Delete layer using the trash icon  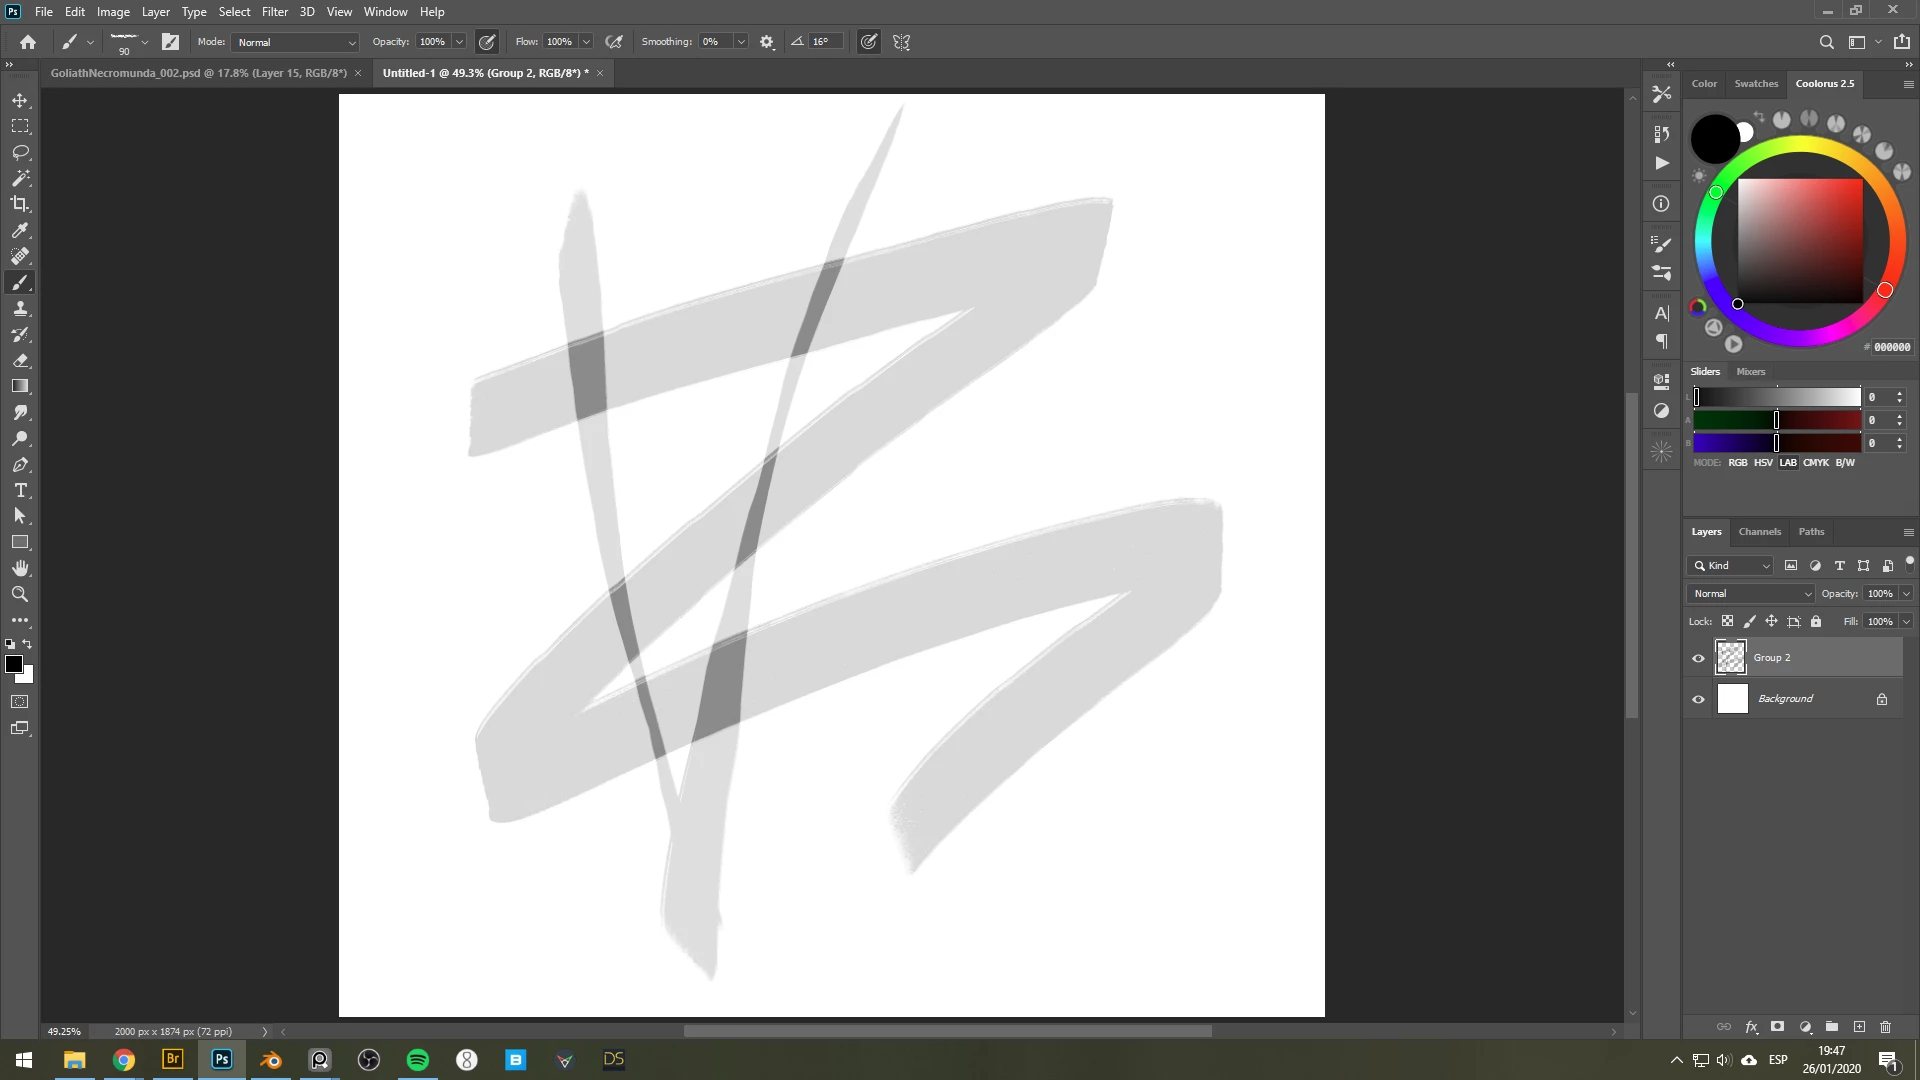pyautogui.click(x=1885, y=1027)
